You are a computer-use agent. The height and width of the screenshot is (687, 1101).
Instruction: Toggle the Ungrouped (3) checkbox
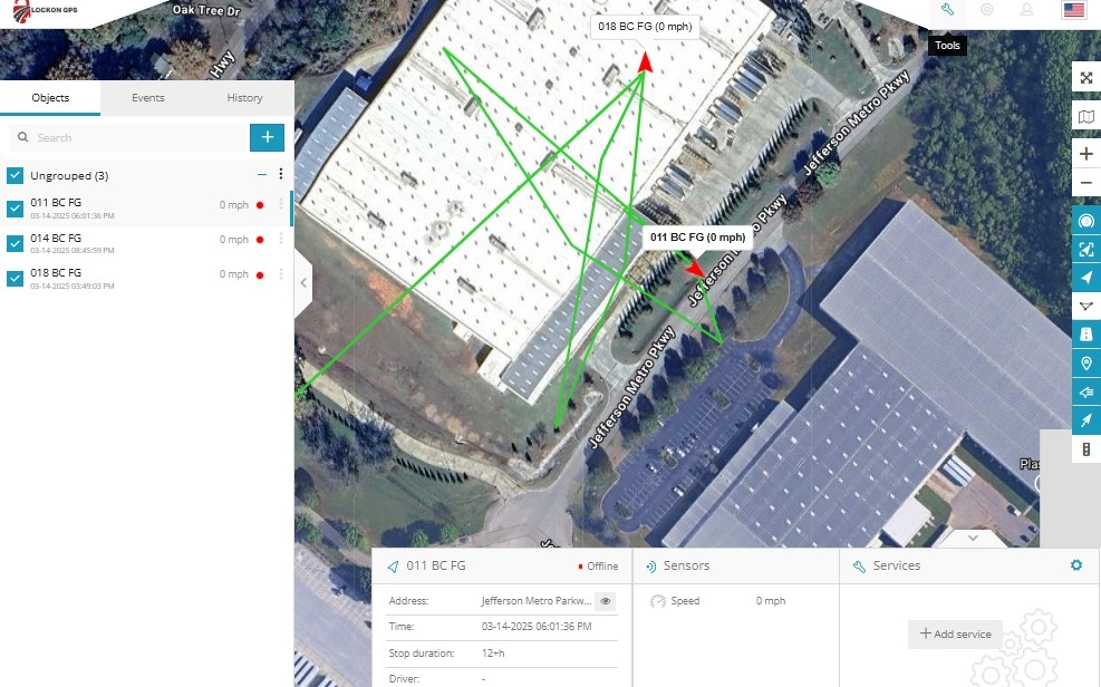coord(15,175)
